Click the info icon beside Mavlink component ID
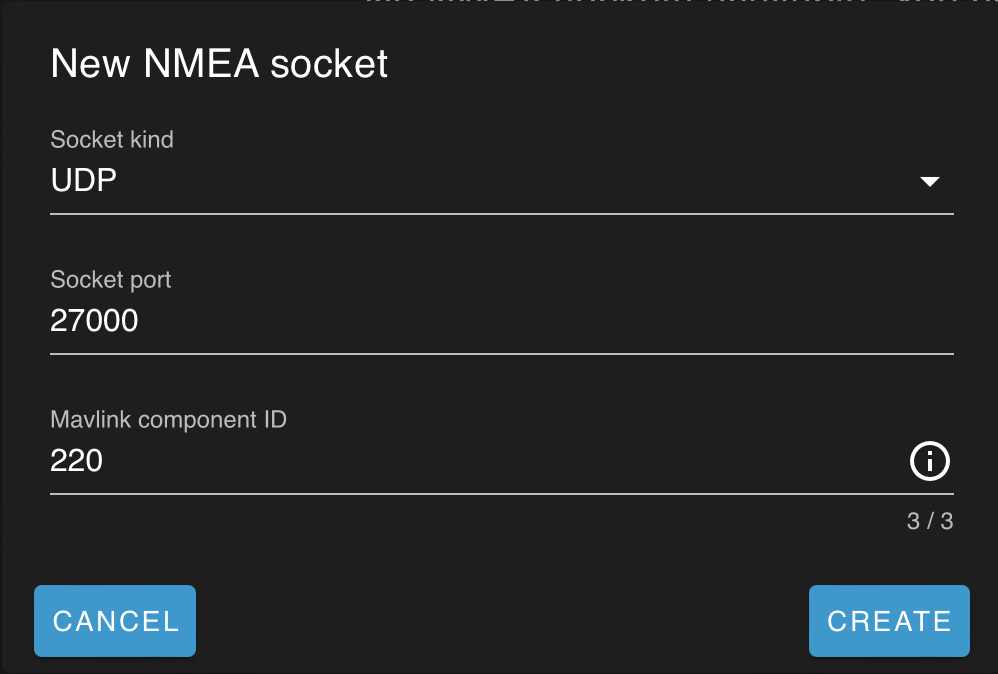This screenshot has height=674, width=998. click(x=930, y=462)
